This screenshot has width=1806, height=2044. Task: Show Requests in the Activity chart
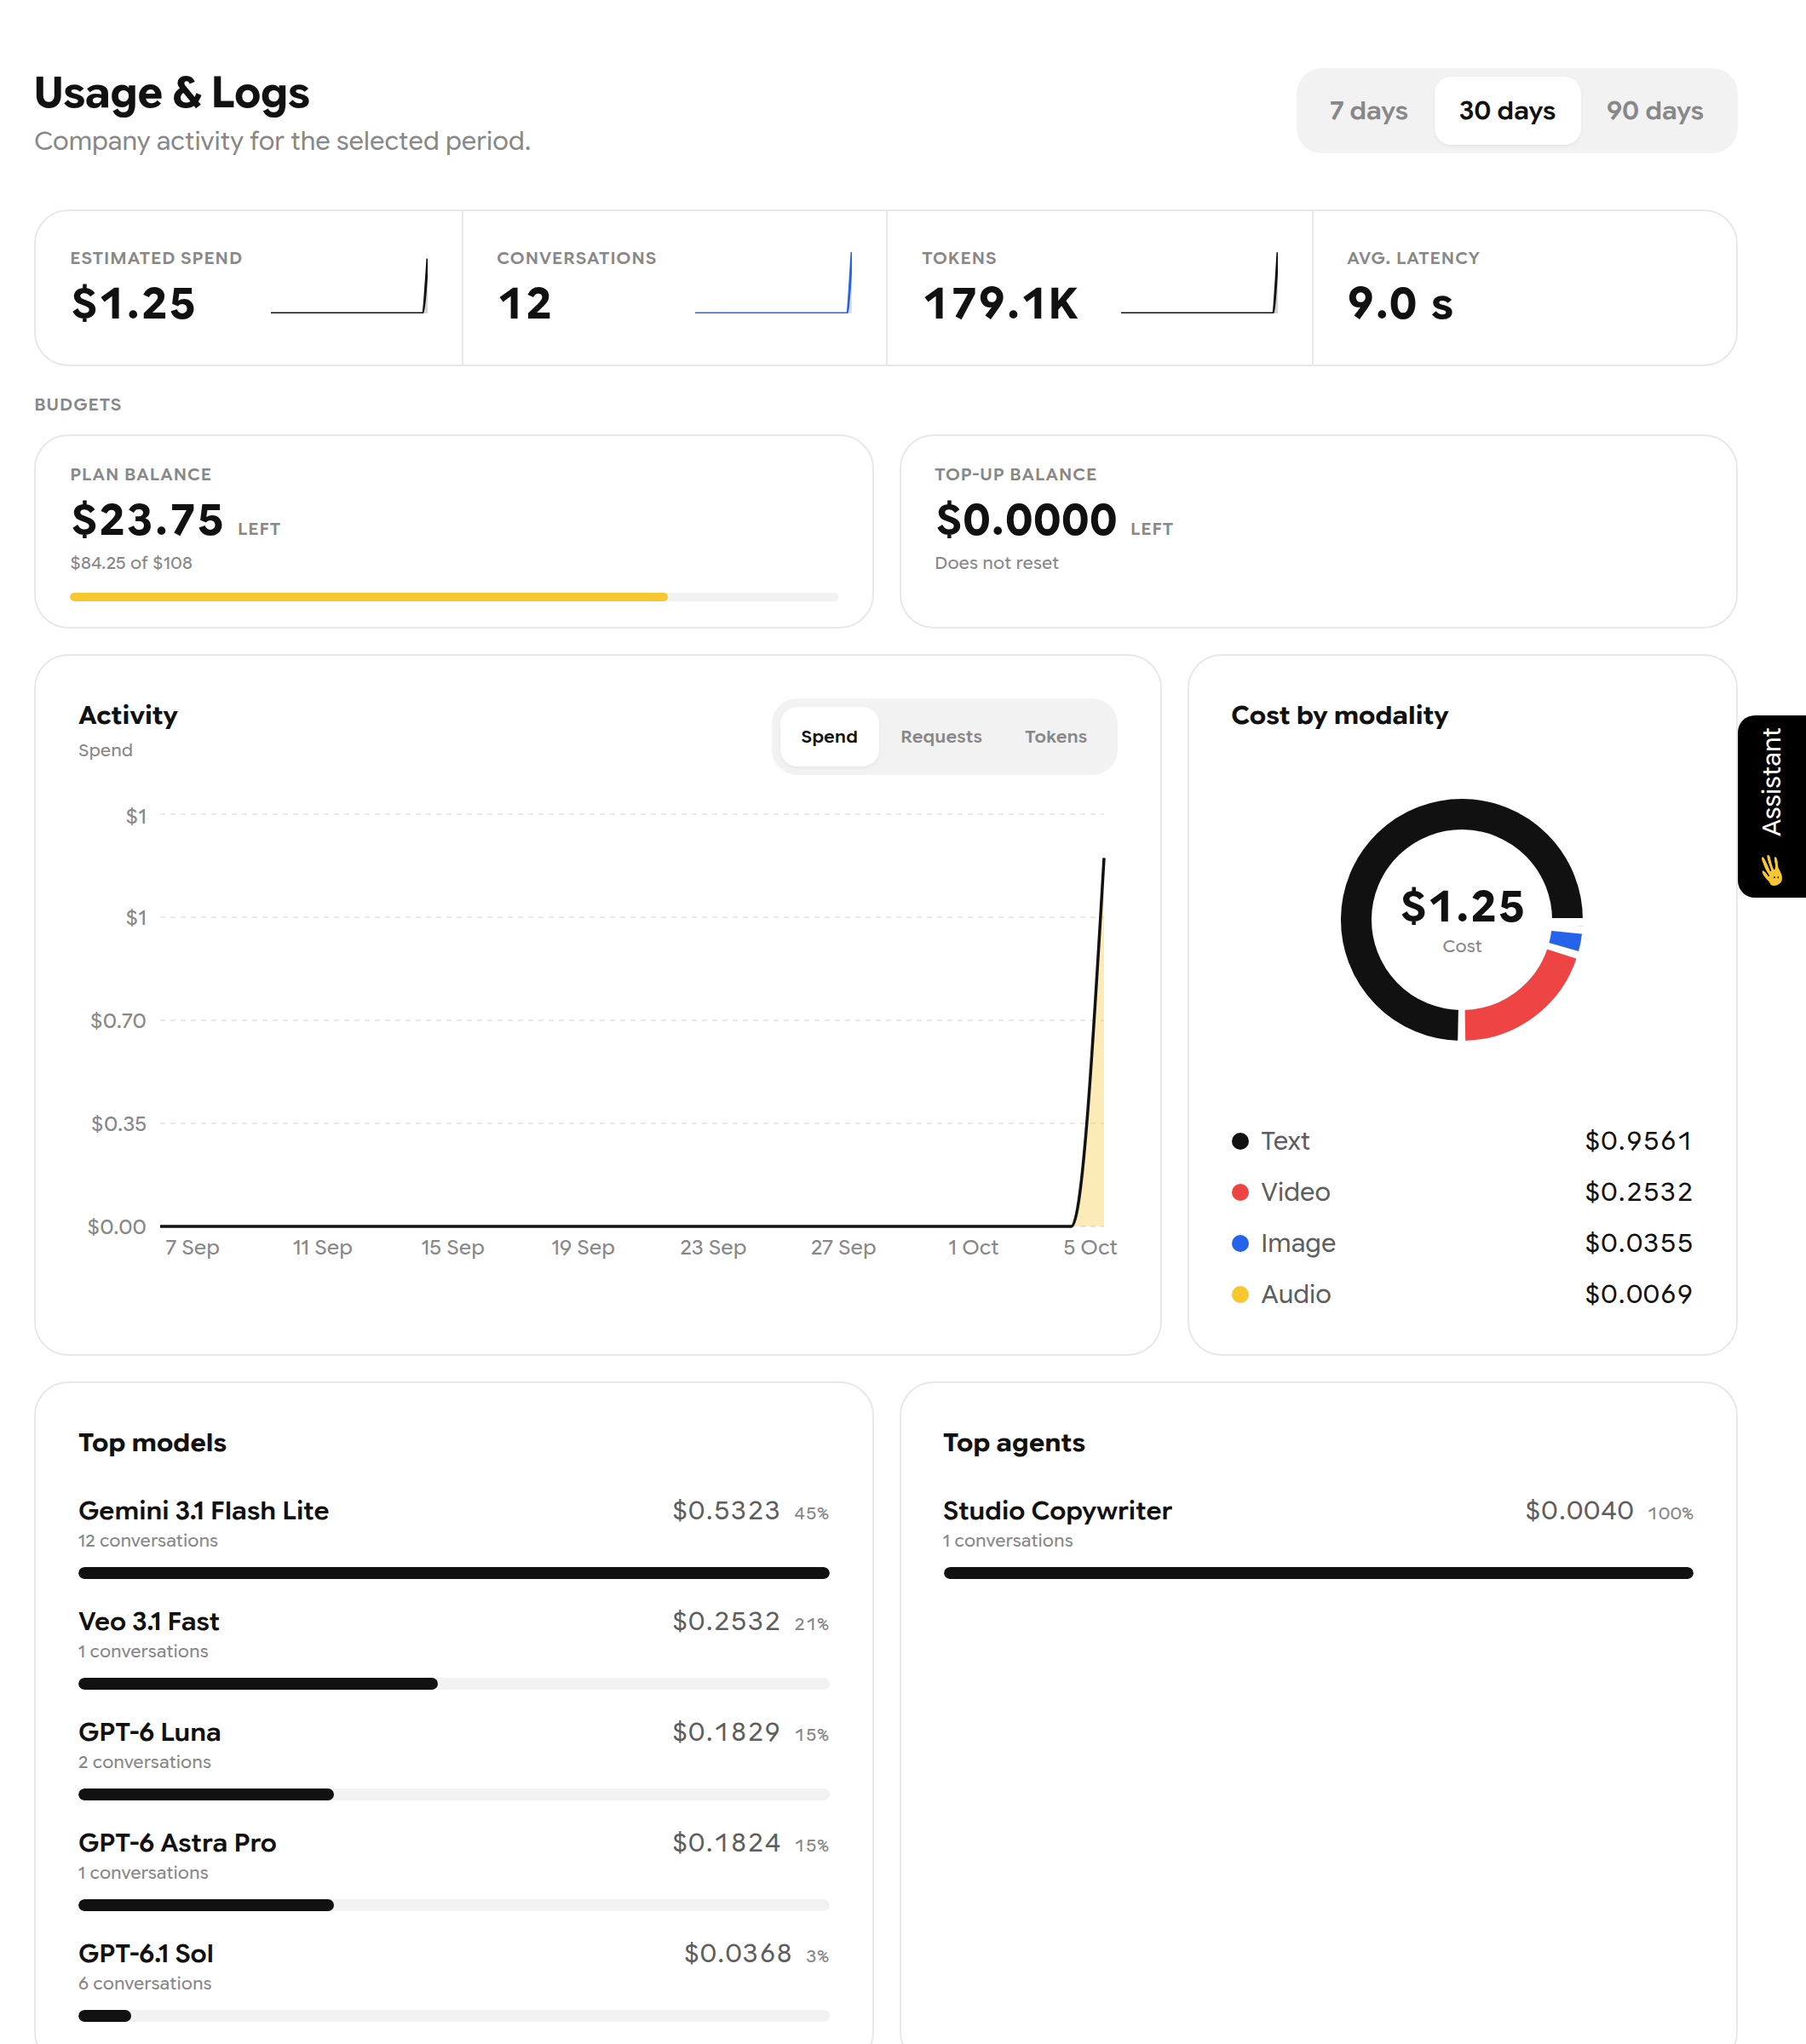coord(940,737)
